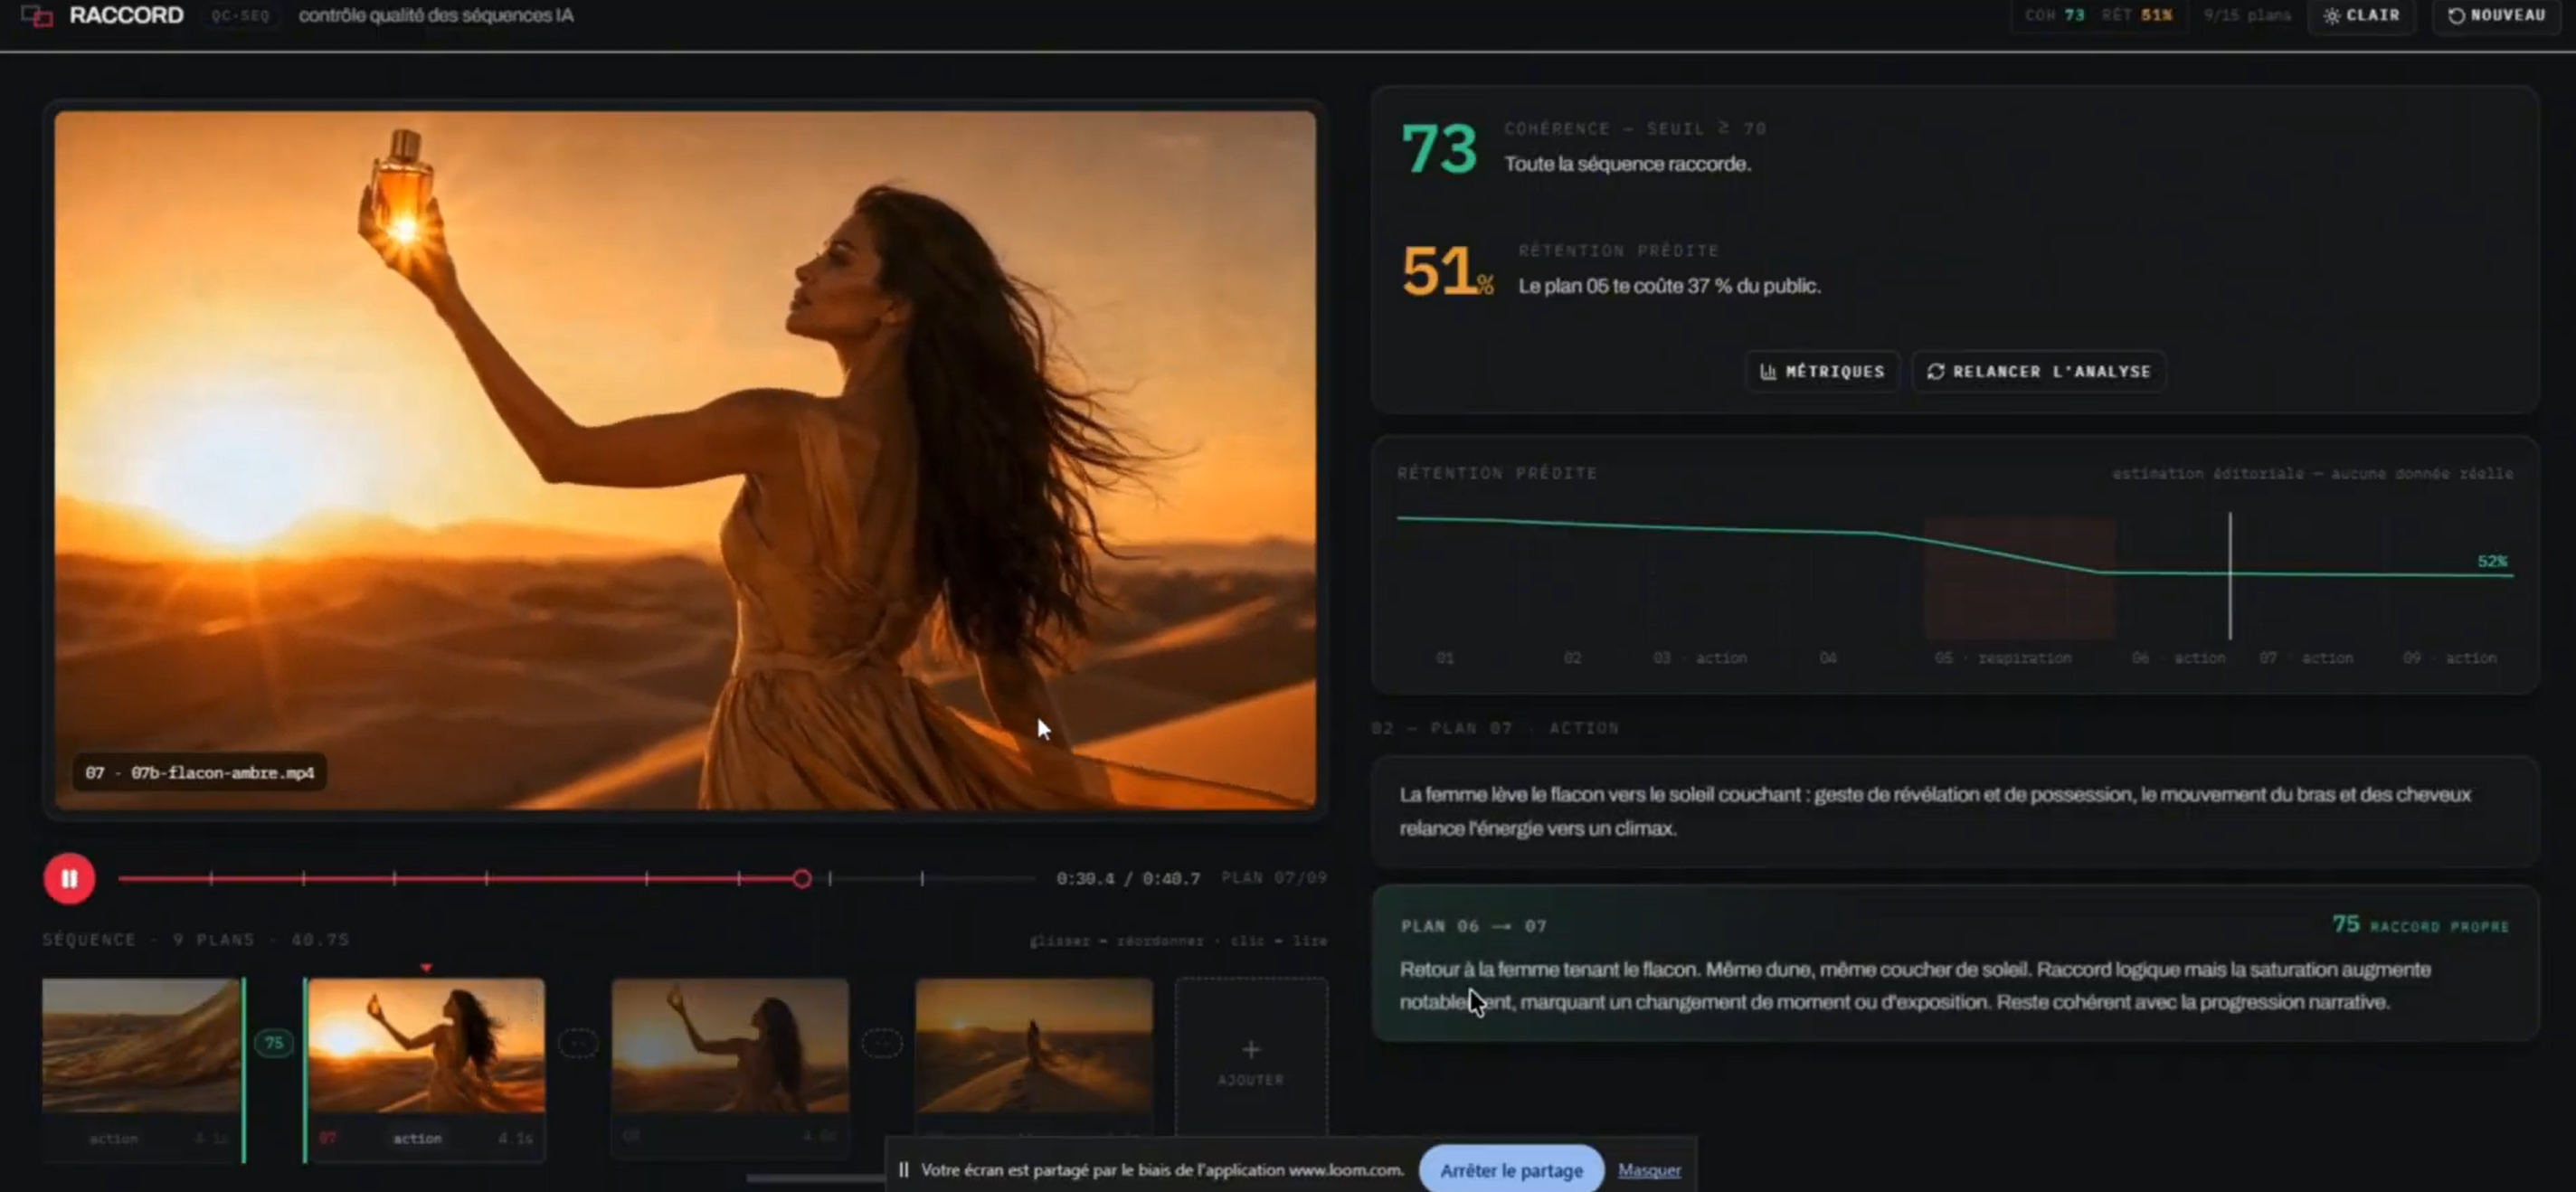Stop sharing with Arrêter le partage
Image resolution: width=2576 pixels, height=1192 pixels.
[1511, 1170]
